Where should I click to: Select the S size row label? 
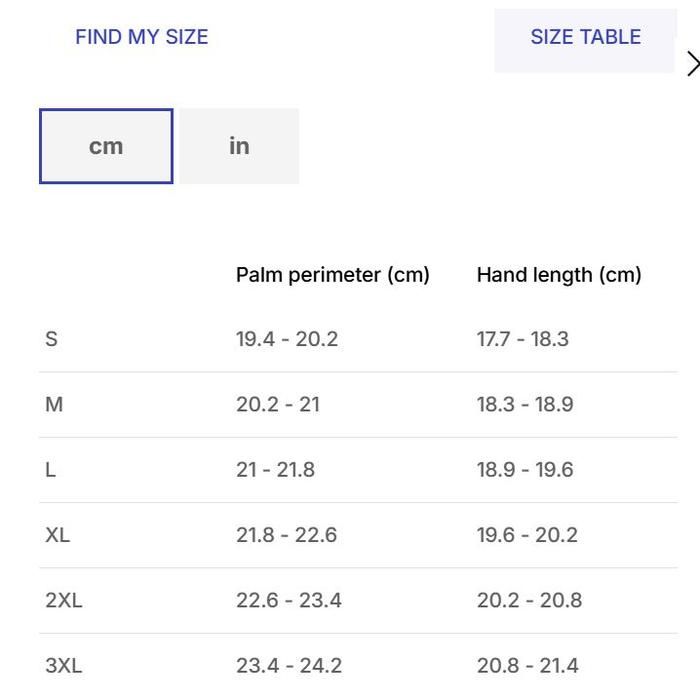click(52, 339)
